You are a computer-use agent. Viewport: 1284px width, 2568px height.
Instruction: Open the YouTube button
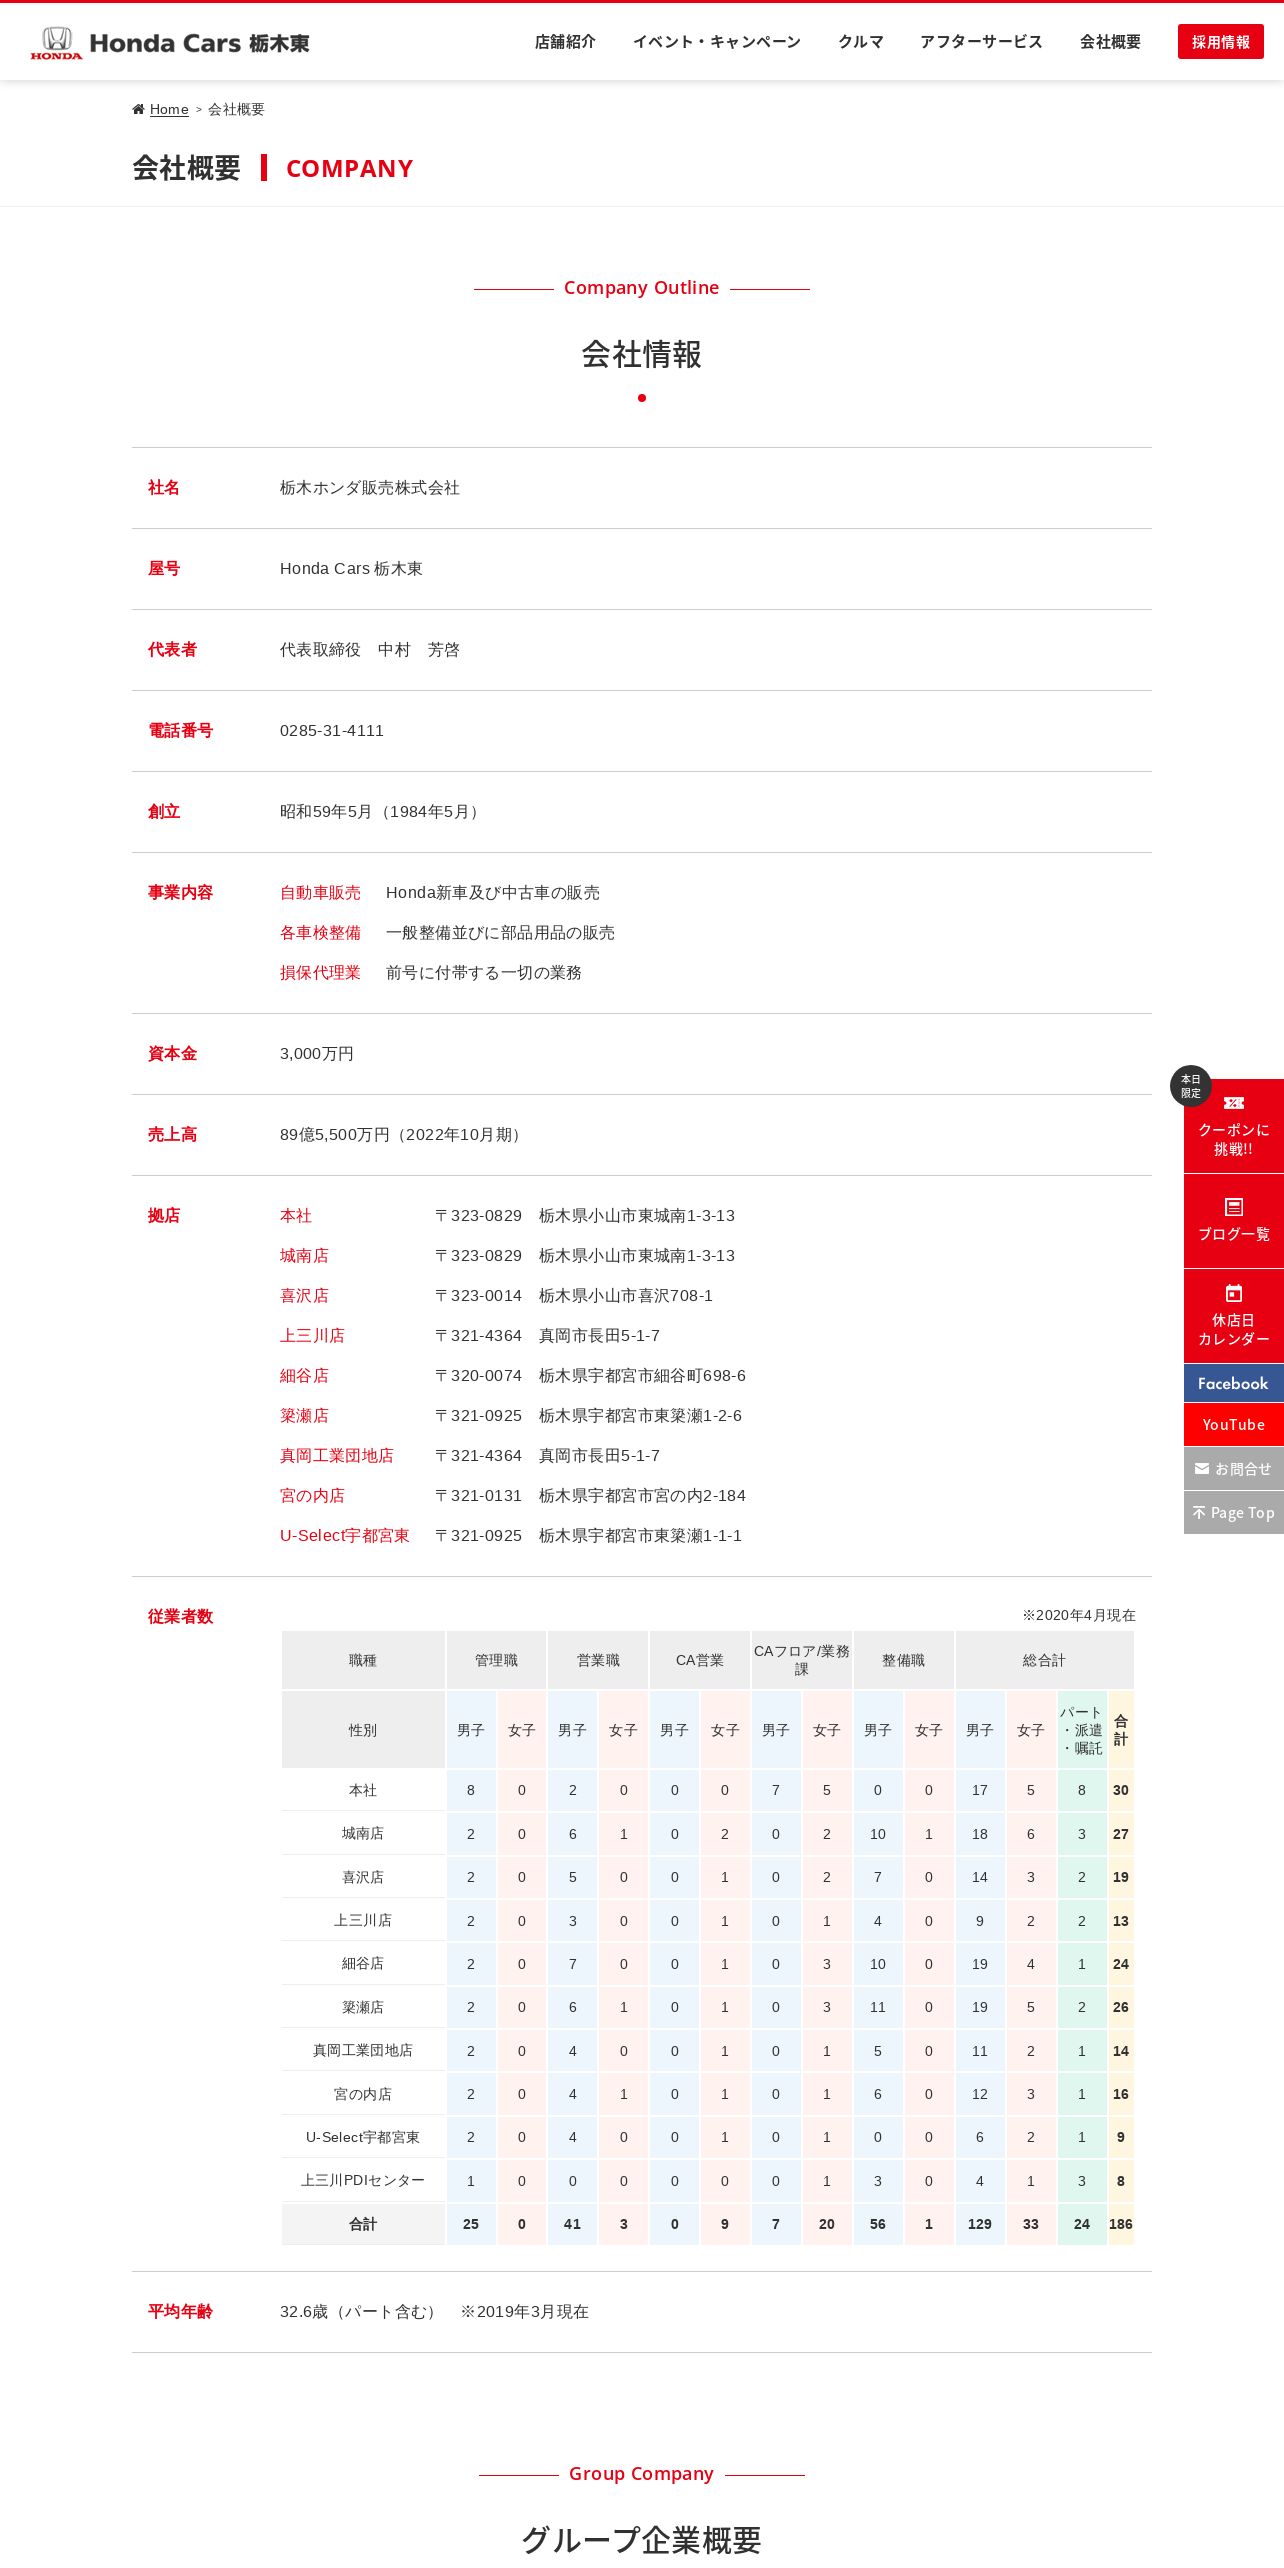(1234, 1425)
